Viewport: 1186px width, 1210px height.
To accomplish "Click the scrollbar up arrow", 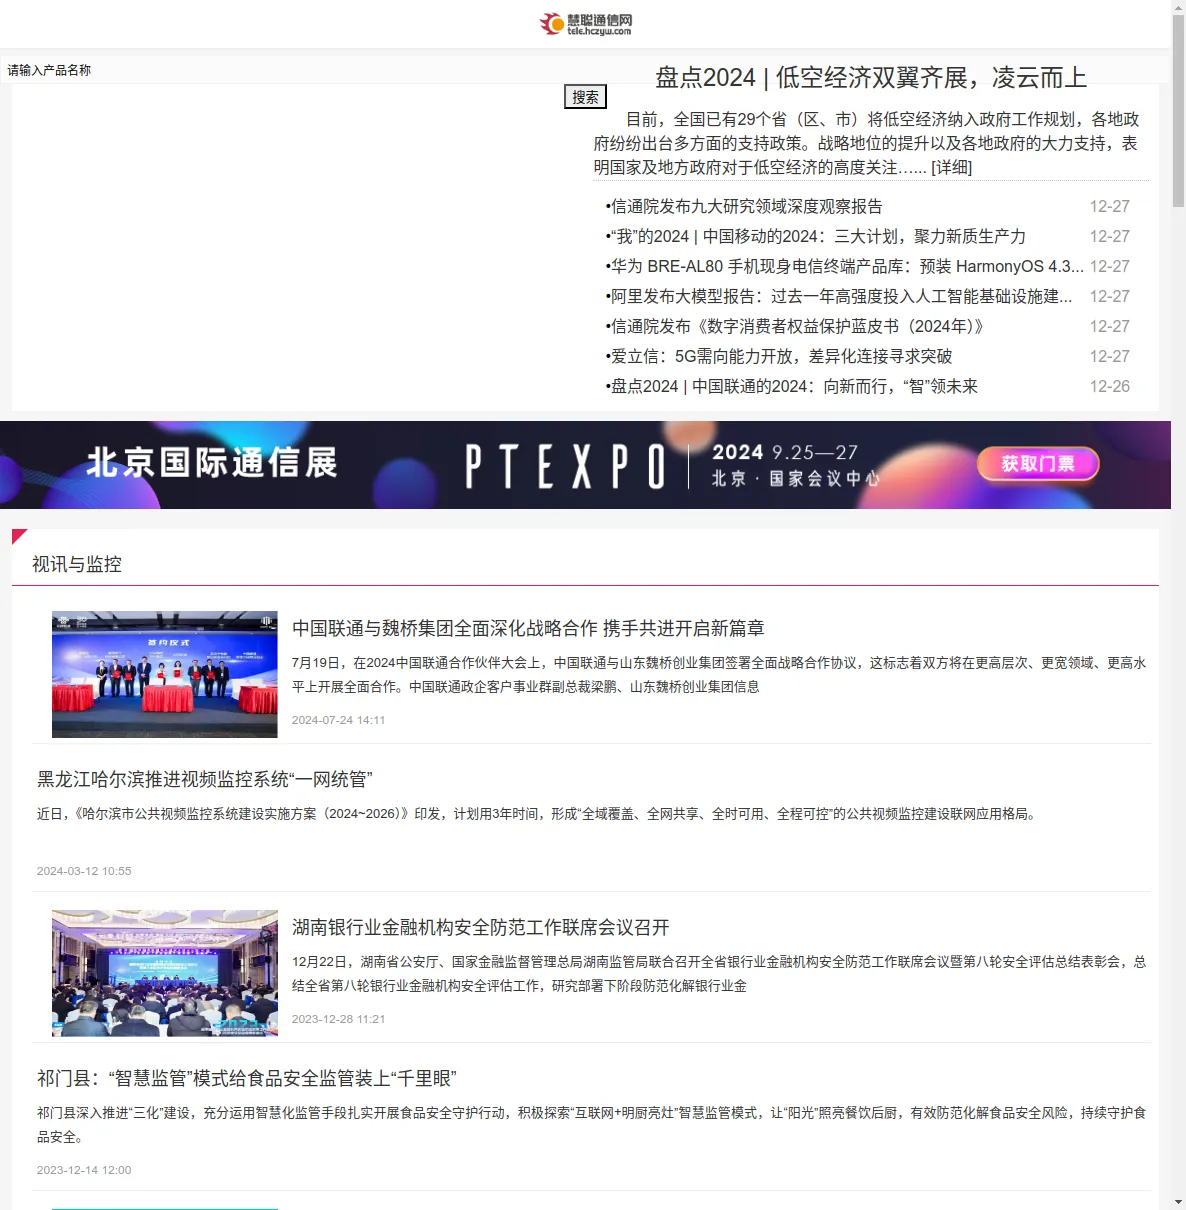I will [x=1178, y=7].
